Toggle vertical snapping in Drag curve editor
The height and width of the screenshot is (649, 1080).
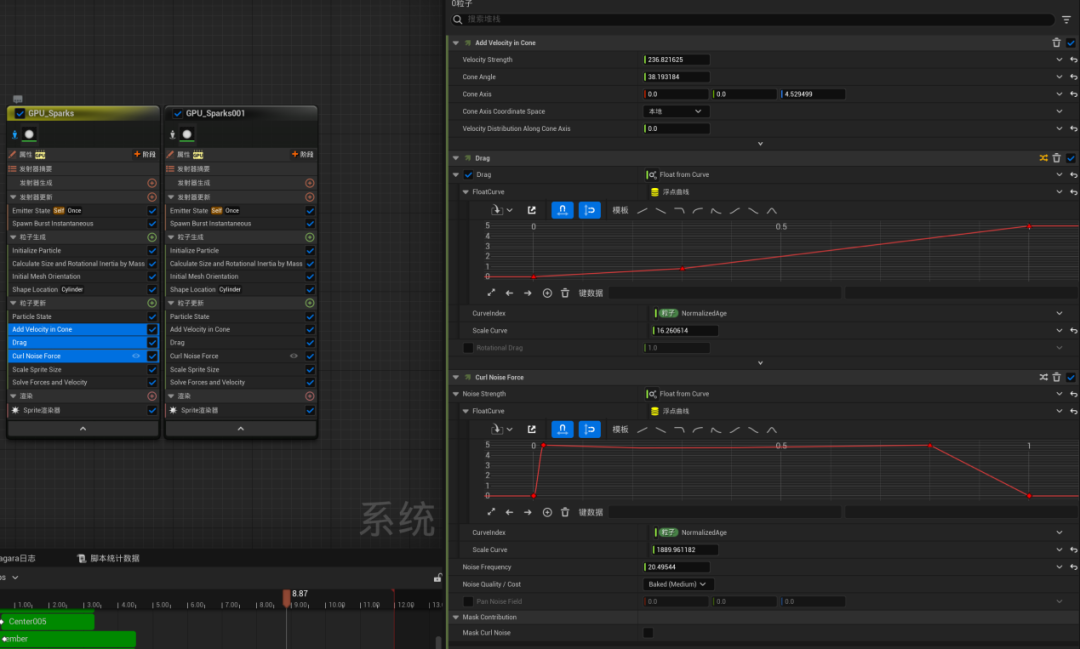pyautogui.click(x=590, y=210)
